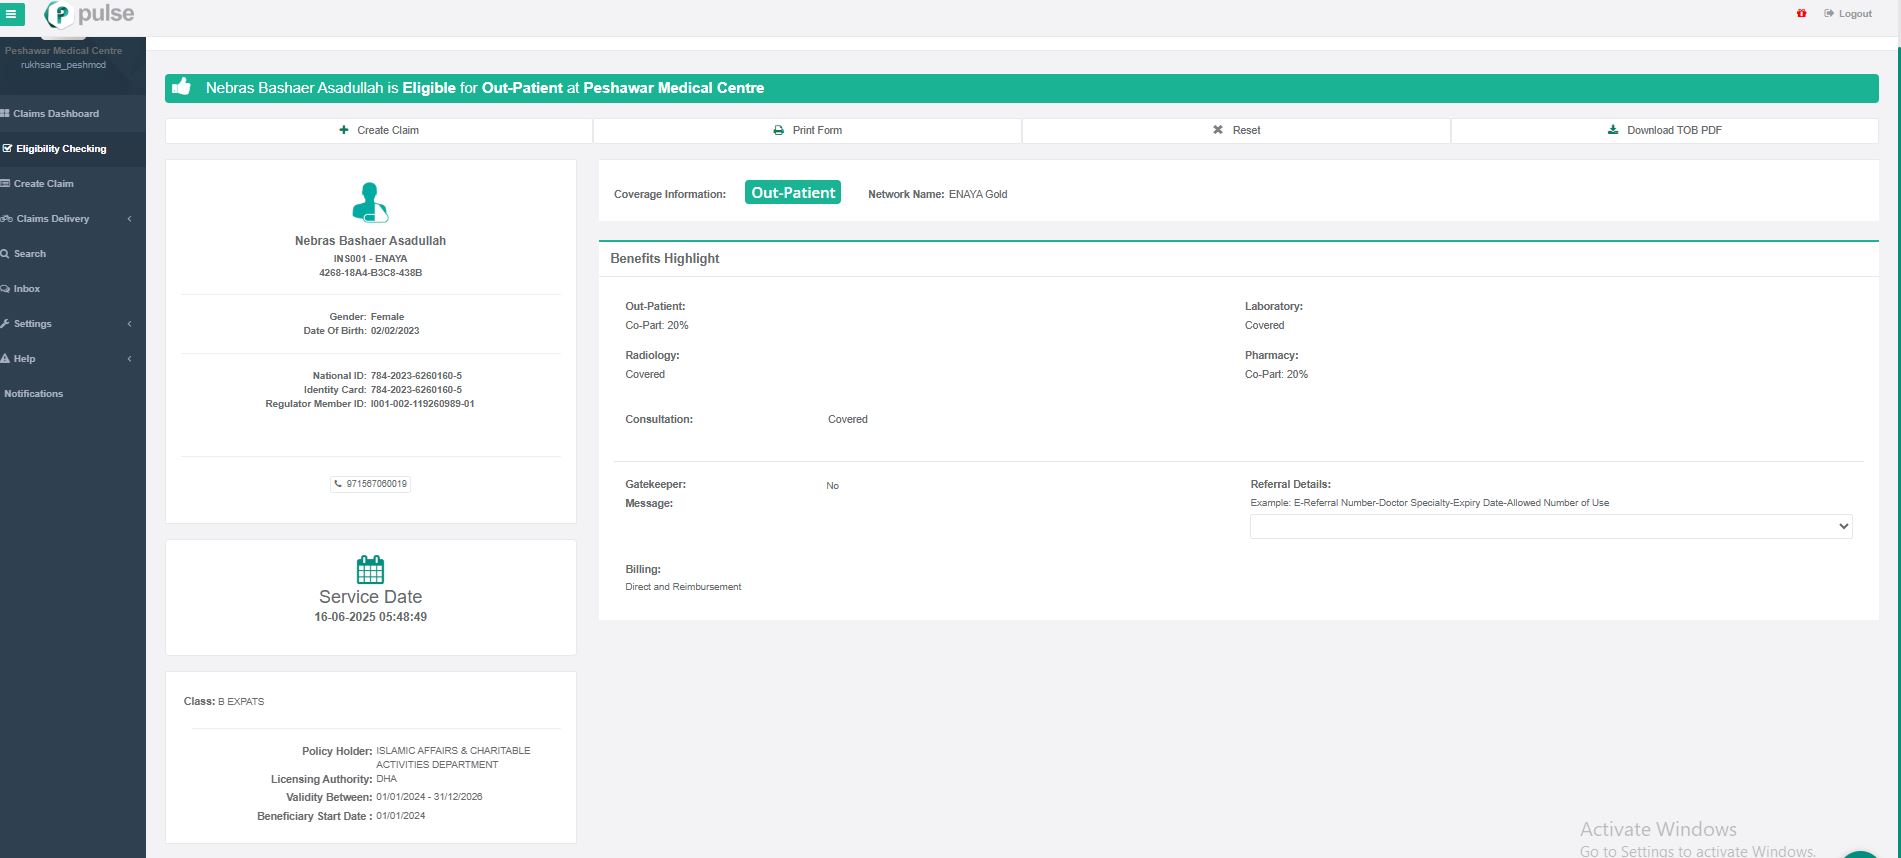
Task: Expand the Help sidebar menu
Action: (66, 359)
